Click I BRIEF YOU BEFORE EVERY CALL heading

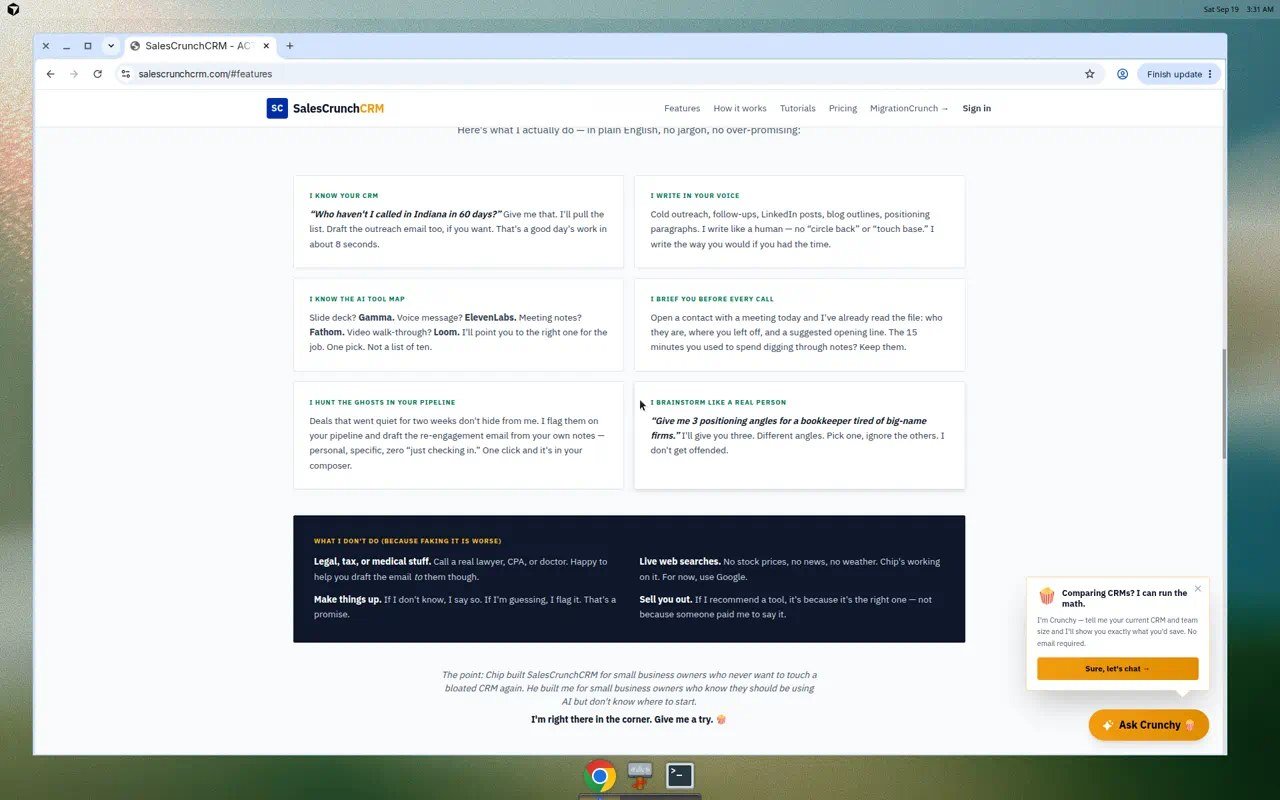point(712,299)
